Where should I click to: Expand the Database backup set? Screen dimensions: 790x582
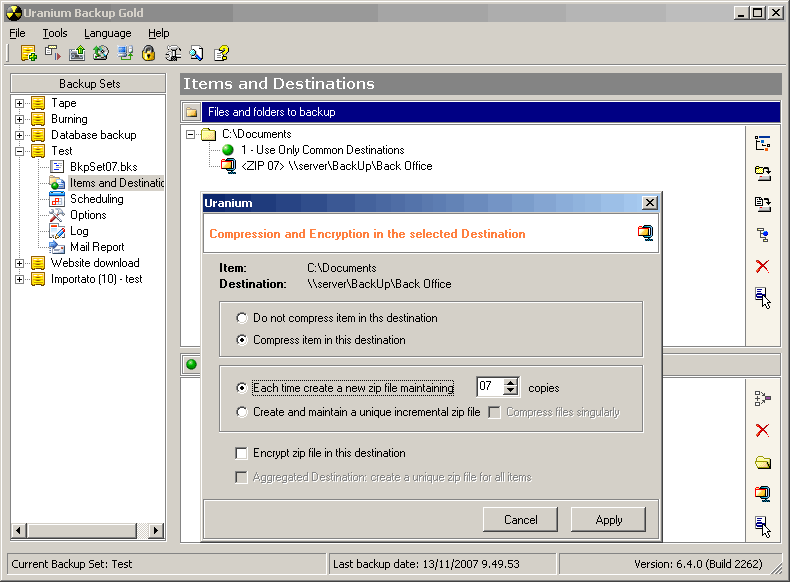click(19, 135)
